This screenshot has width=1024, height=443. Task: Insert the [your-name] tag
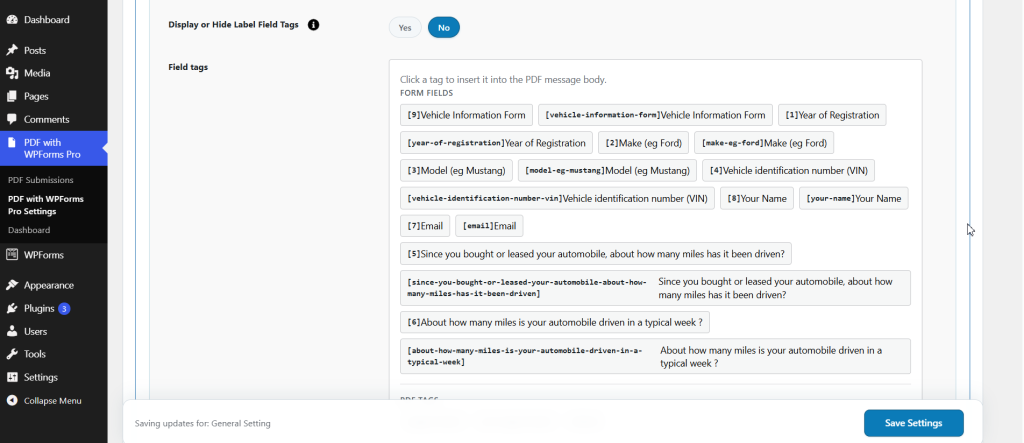(854, 199)
